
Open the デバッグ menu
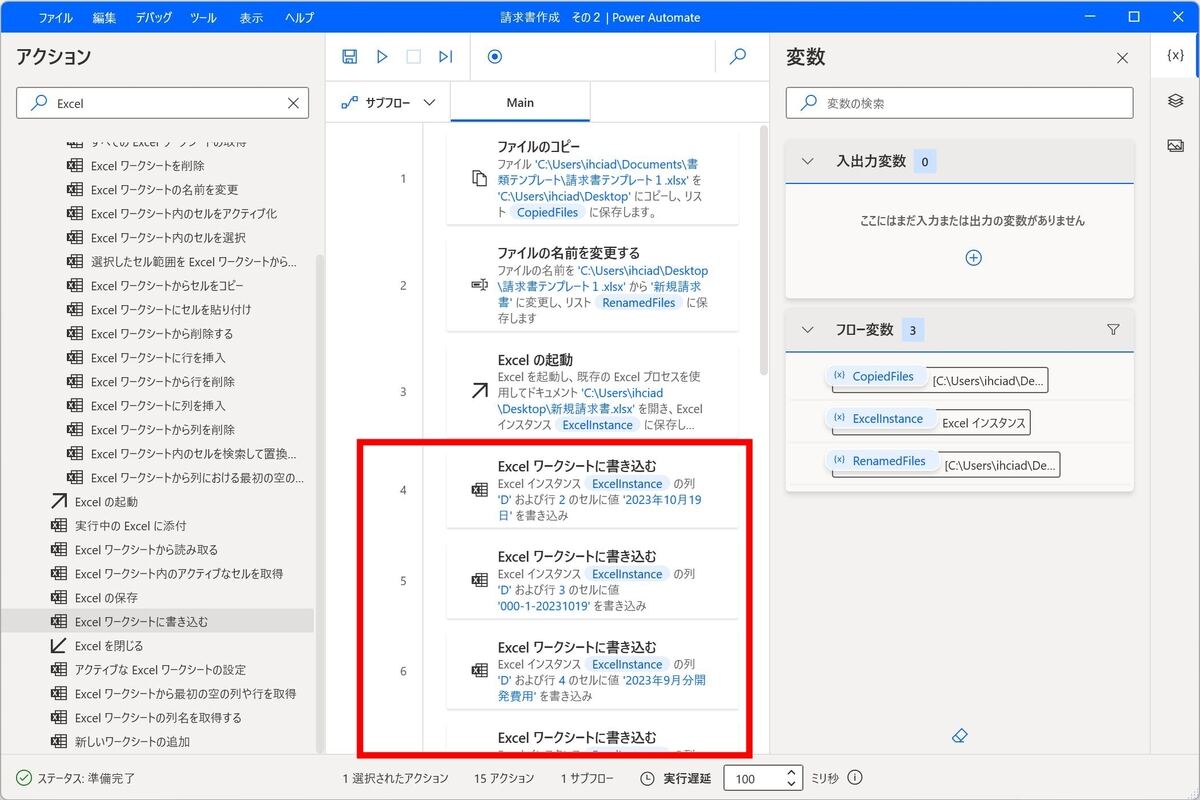click(153, 17)
